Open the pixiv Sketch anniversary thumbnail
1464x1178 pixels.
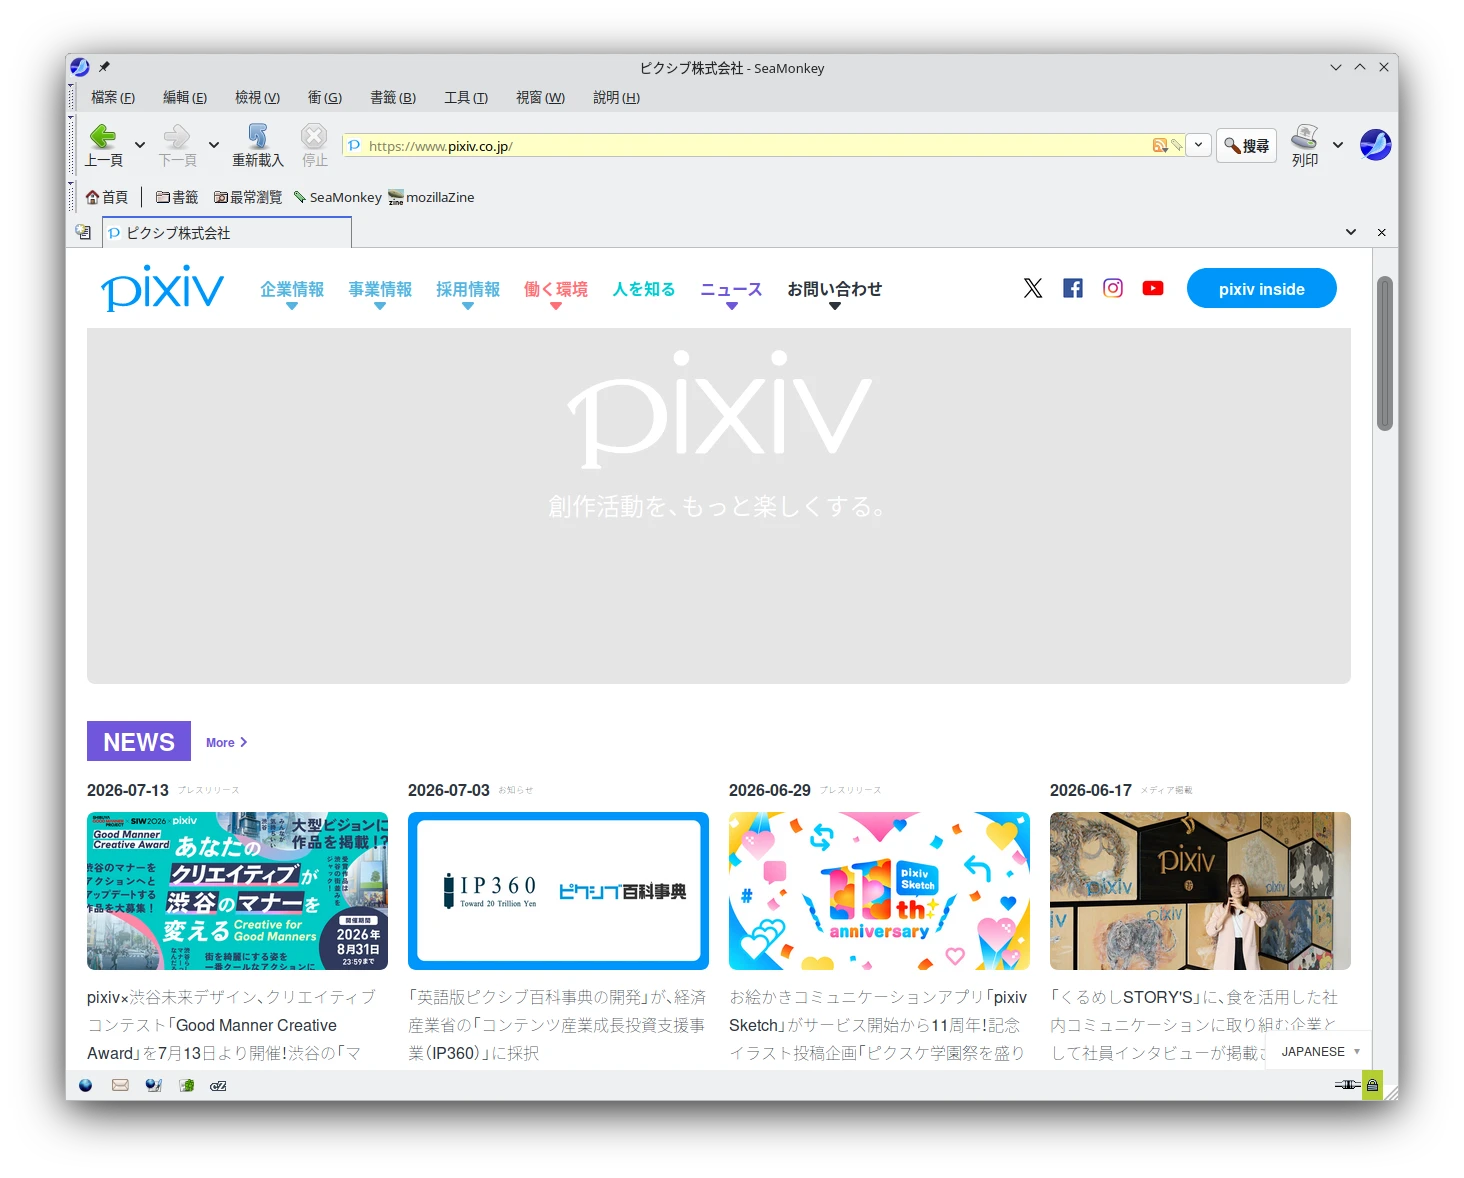pos(879,890)
